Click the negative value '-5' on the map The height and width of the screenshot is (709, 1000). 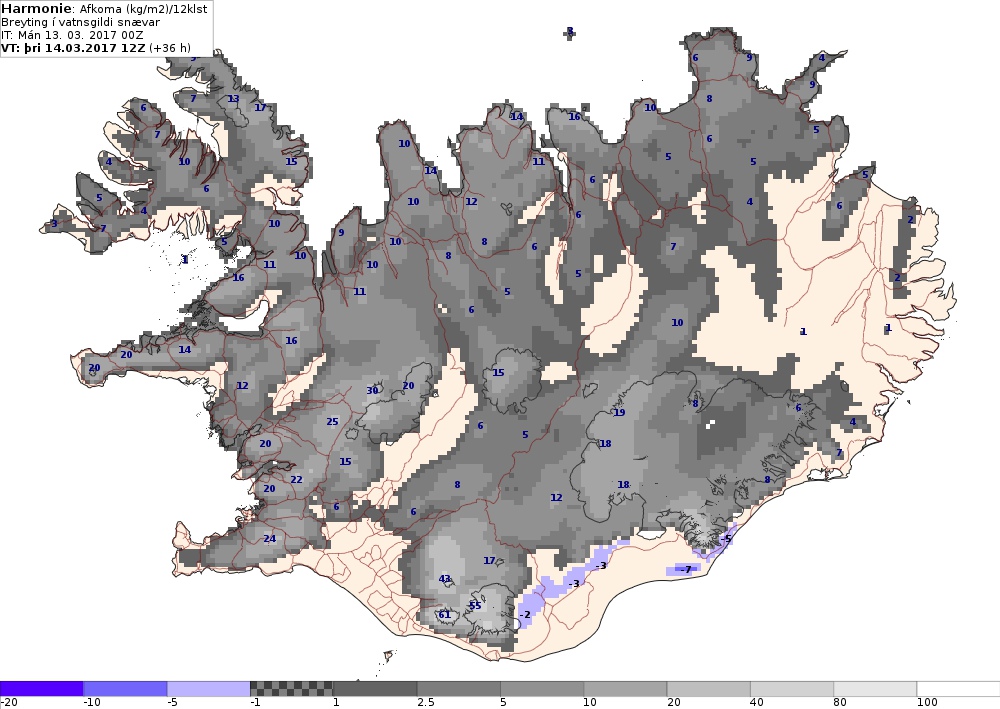[725, 539]
